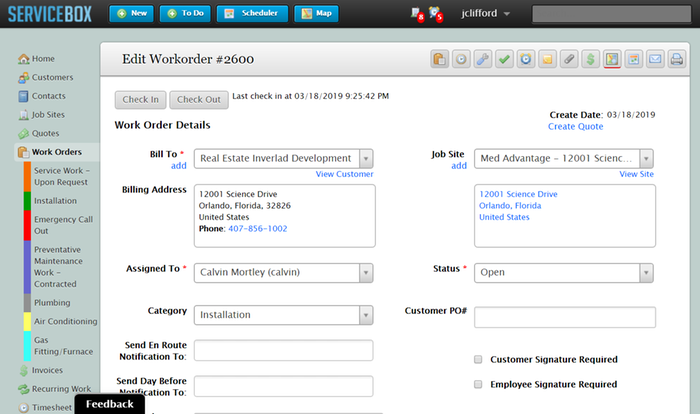
Task: Click the To Do button
Action: pos(185,13)
